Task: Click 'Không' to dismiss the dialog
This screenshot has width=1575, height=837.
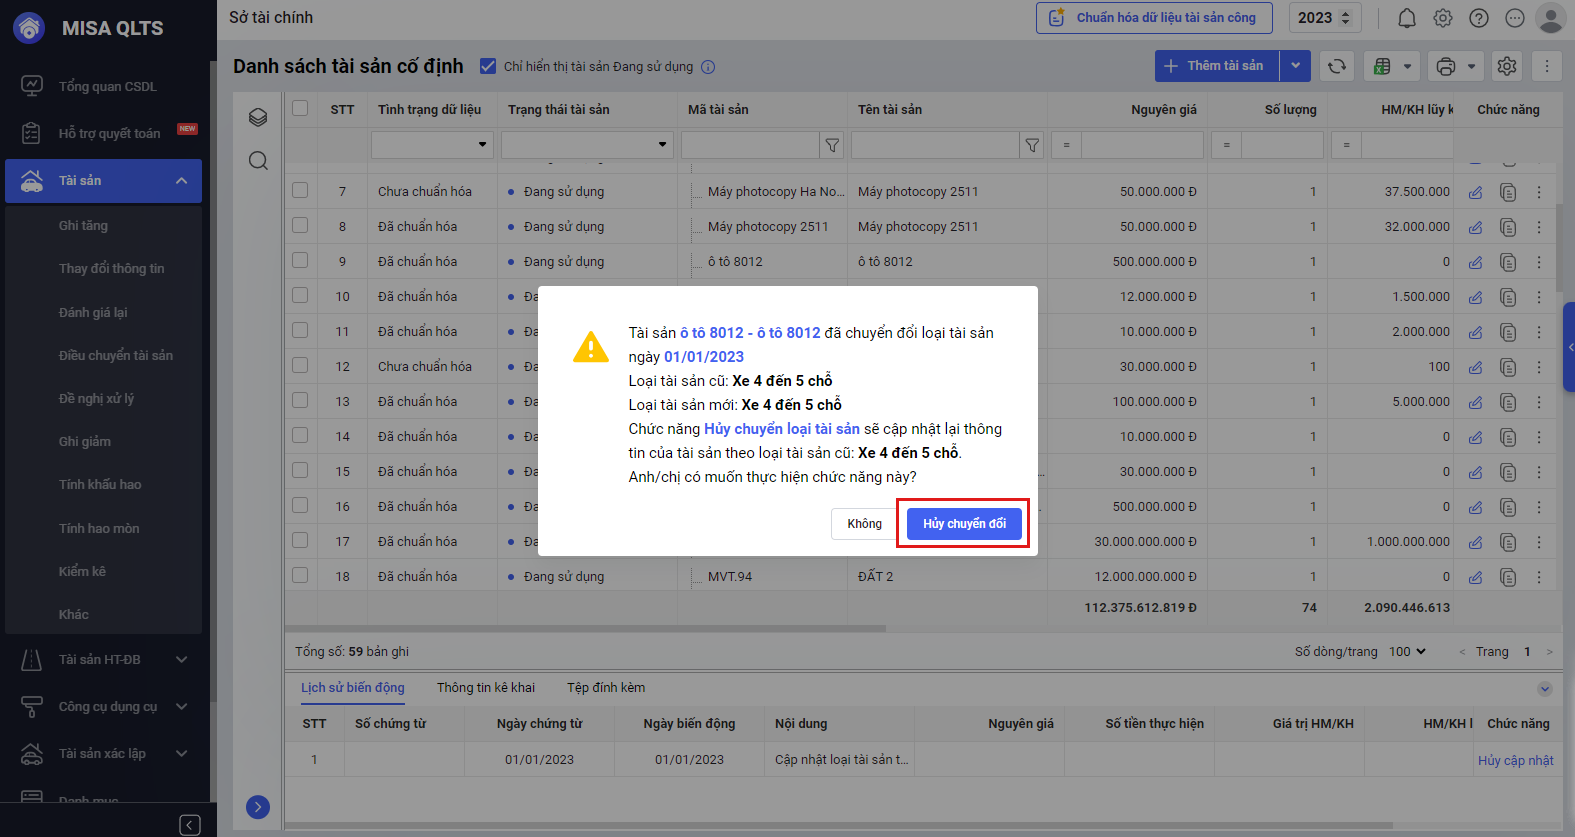Action: (x=864, y=523)
